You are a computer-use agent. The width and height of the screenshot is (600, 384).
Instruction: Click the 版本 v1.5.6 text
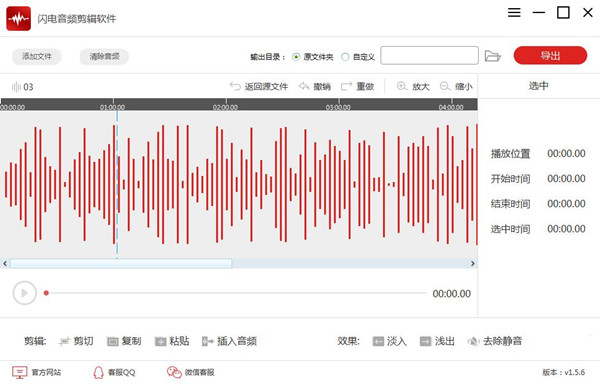click(x=563, y=372)
